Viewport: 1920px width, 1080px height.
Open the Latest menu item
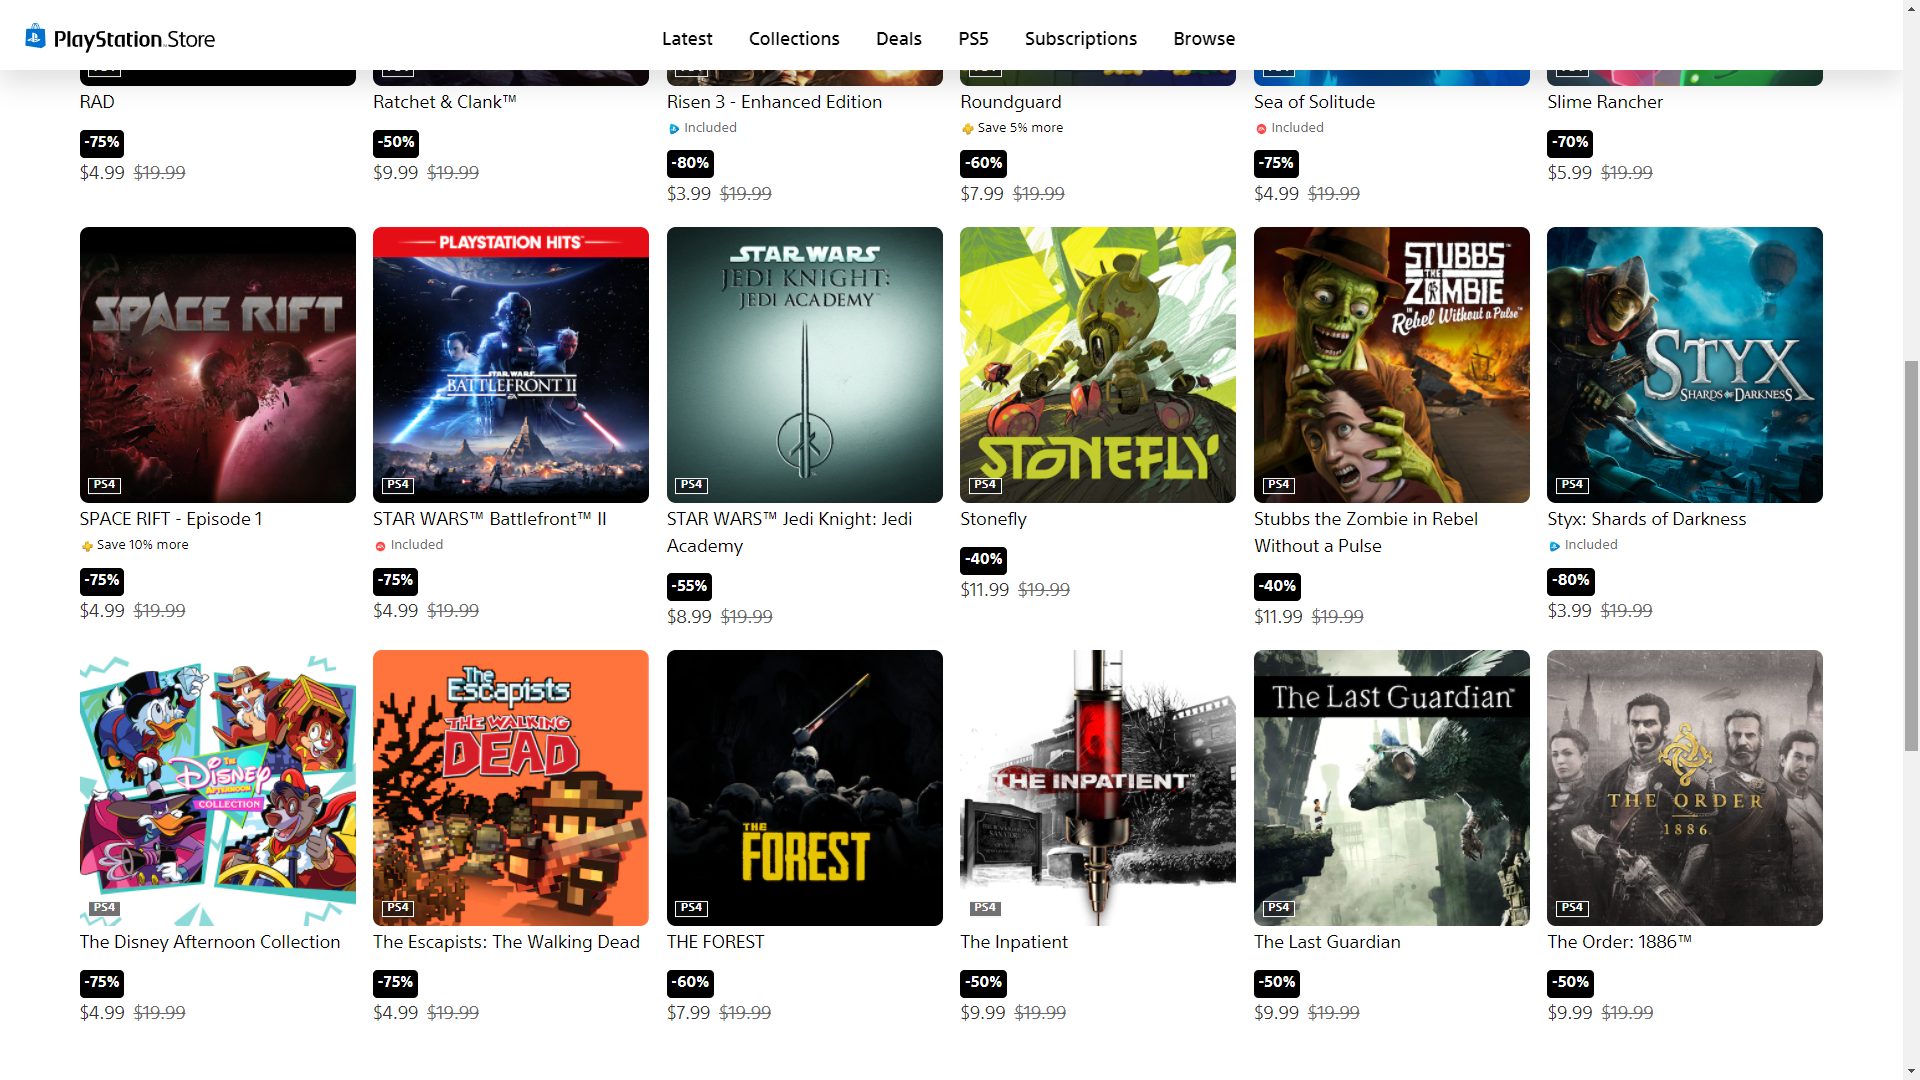[687, 39]
